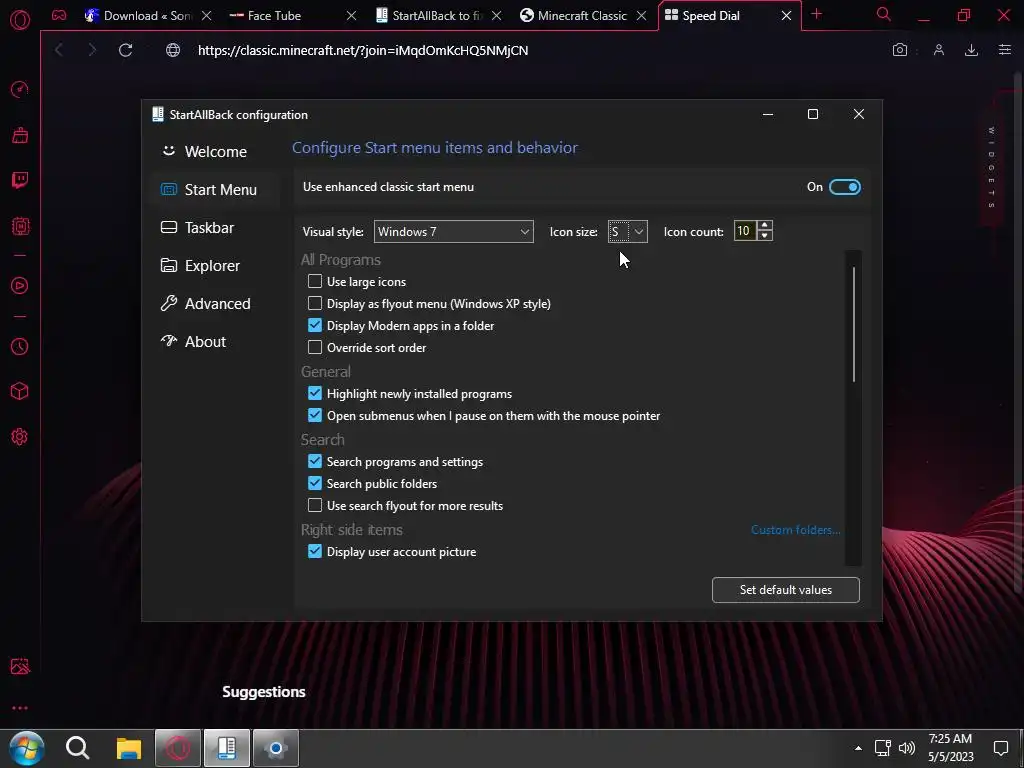Open GX Cleaner icon in sidebar
The width and height of the screenshot is (1024, 768).
pyautogui.click(x=20, y=135)
